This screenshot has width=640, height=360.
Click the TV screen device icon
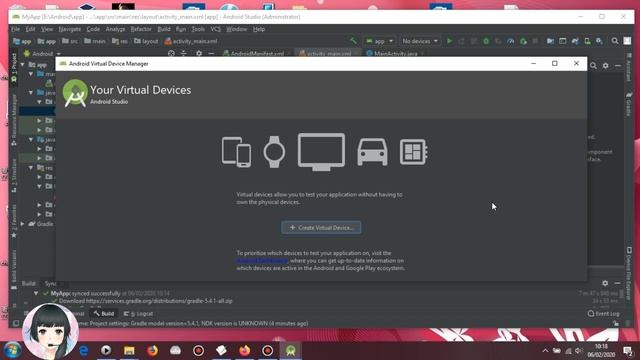click(321, 152)
